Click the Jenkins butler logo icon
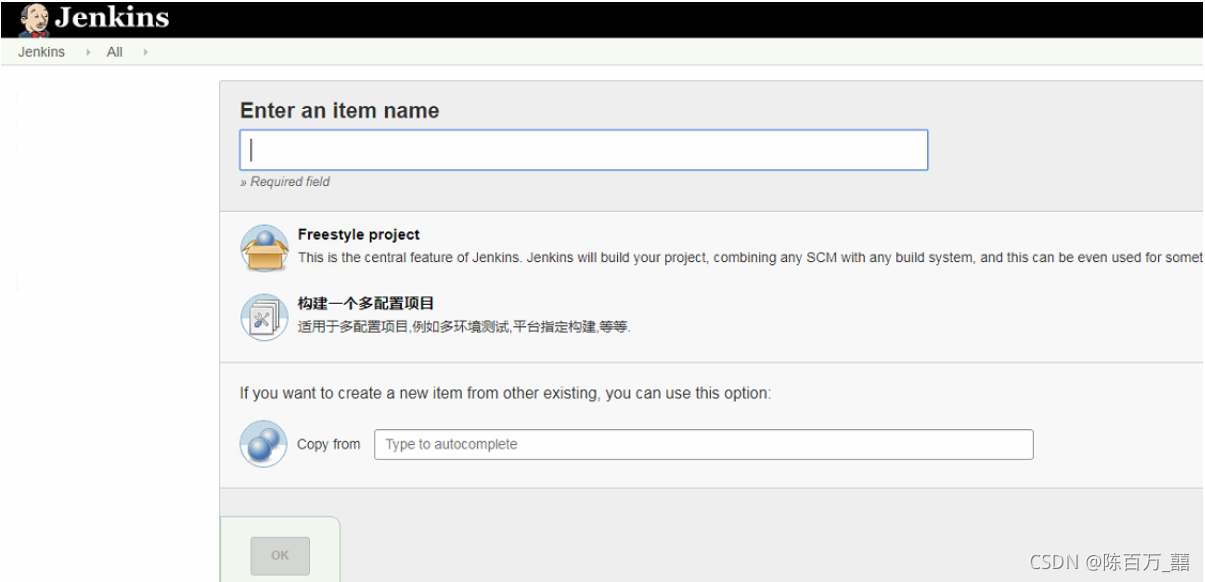The image size is (1205, 582). point(34,19)
